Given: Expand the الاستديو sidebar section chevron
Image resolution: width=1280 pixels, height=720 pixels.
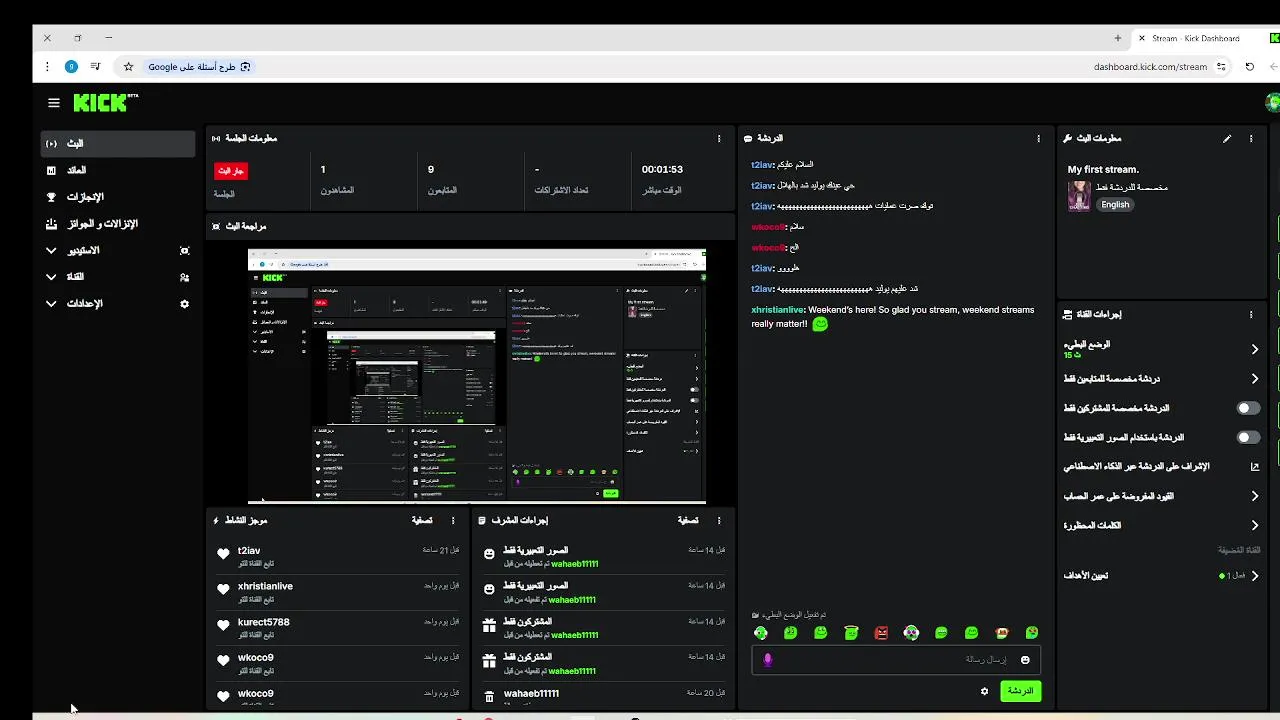Looking at the screenshot, I should 51,251.
